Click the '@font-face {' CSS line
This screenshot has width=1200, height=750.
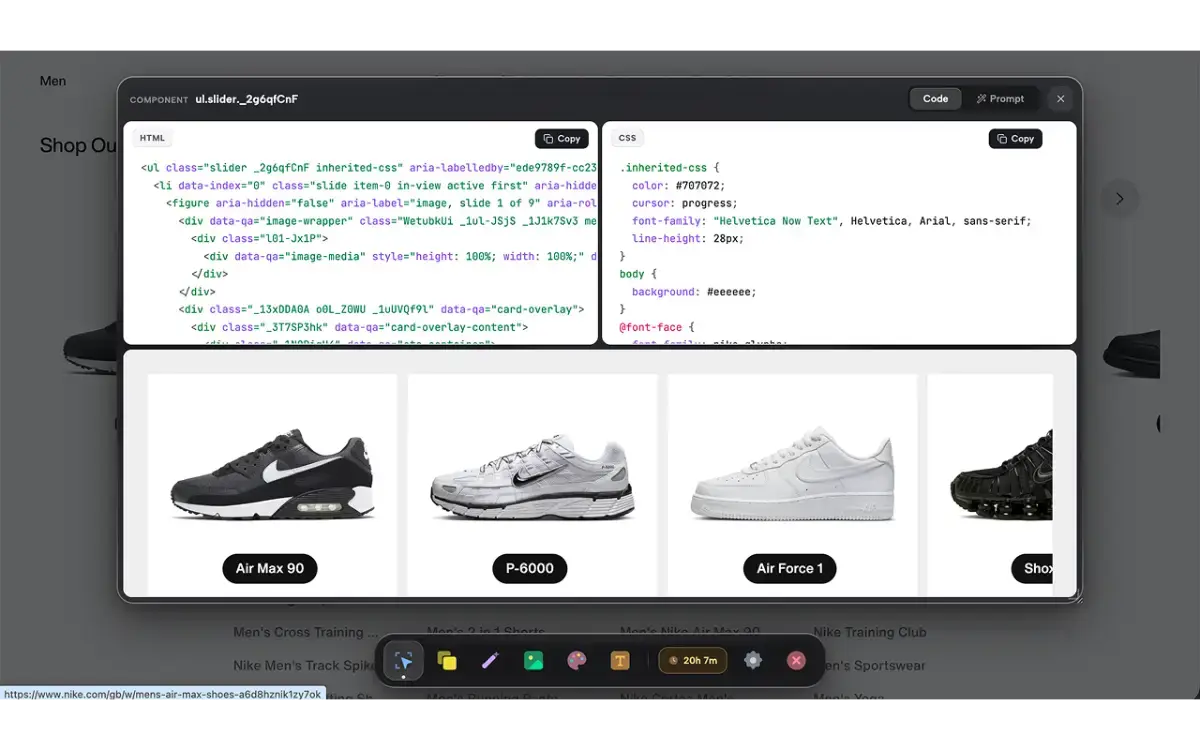[x=656, y=327]
